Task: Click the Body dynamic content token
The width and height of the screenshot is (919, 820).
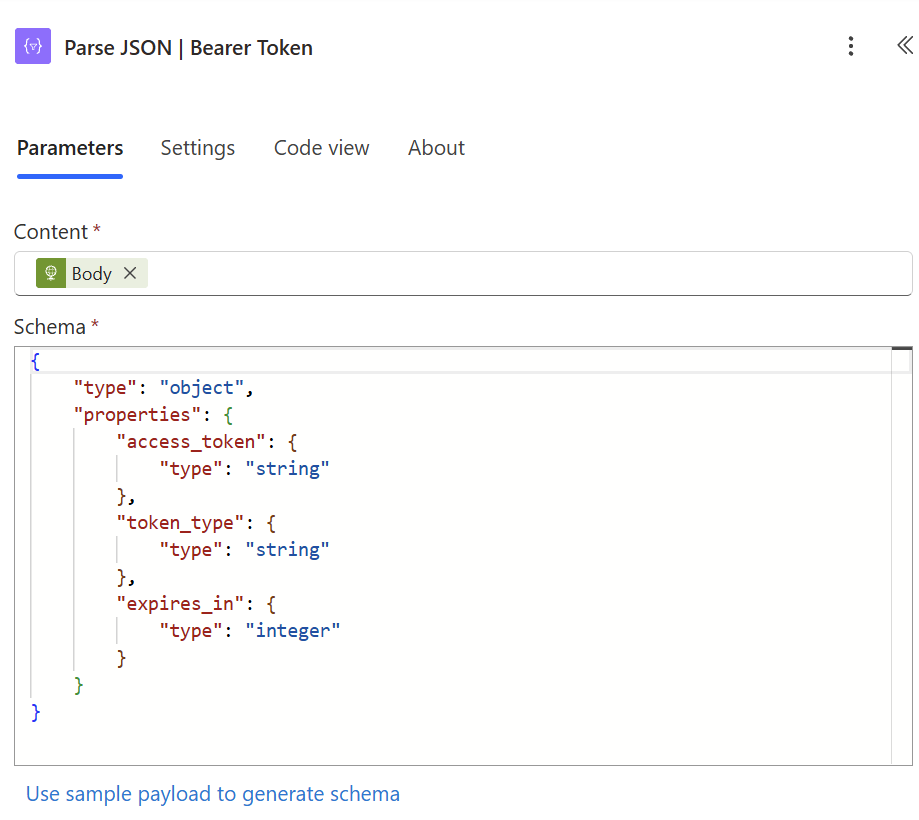Action: [91, 273]
